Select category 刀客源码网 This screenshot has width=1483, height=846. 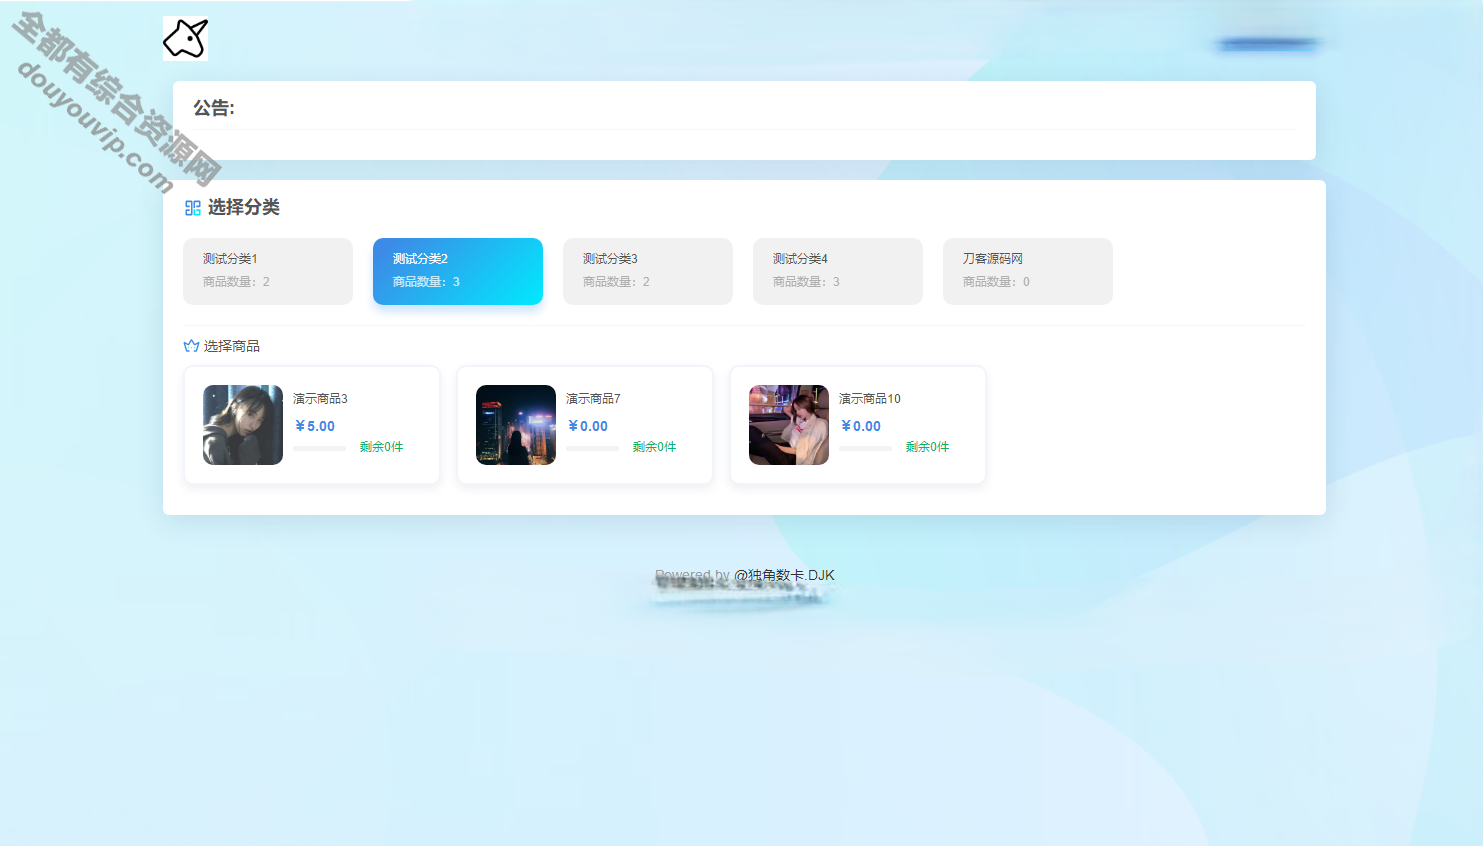click(1028, 271)
